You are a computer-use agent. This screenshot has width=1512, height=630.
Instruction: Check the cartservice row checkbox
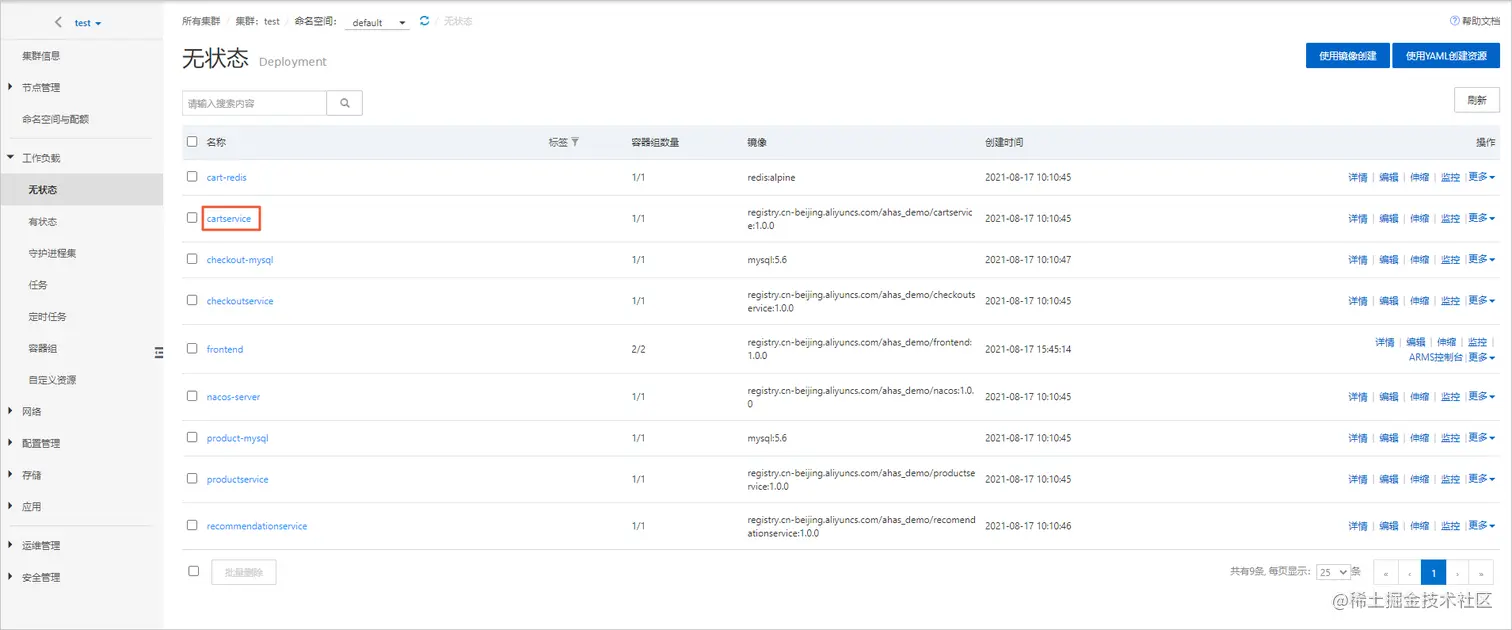pyautogui.click(x=192, y=217)
